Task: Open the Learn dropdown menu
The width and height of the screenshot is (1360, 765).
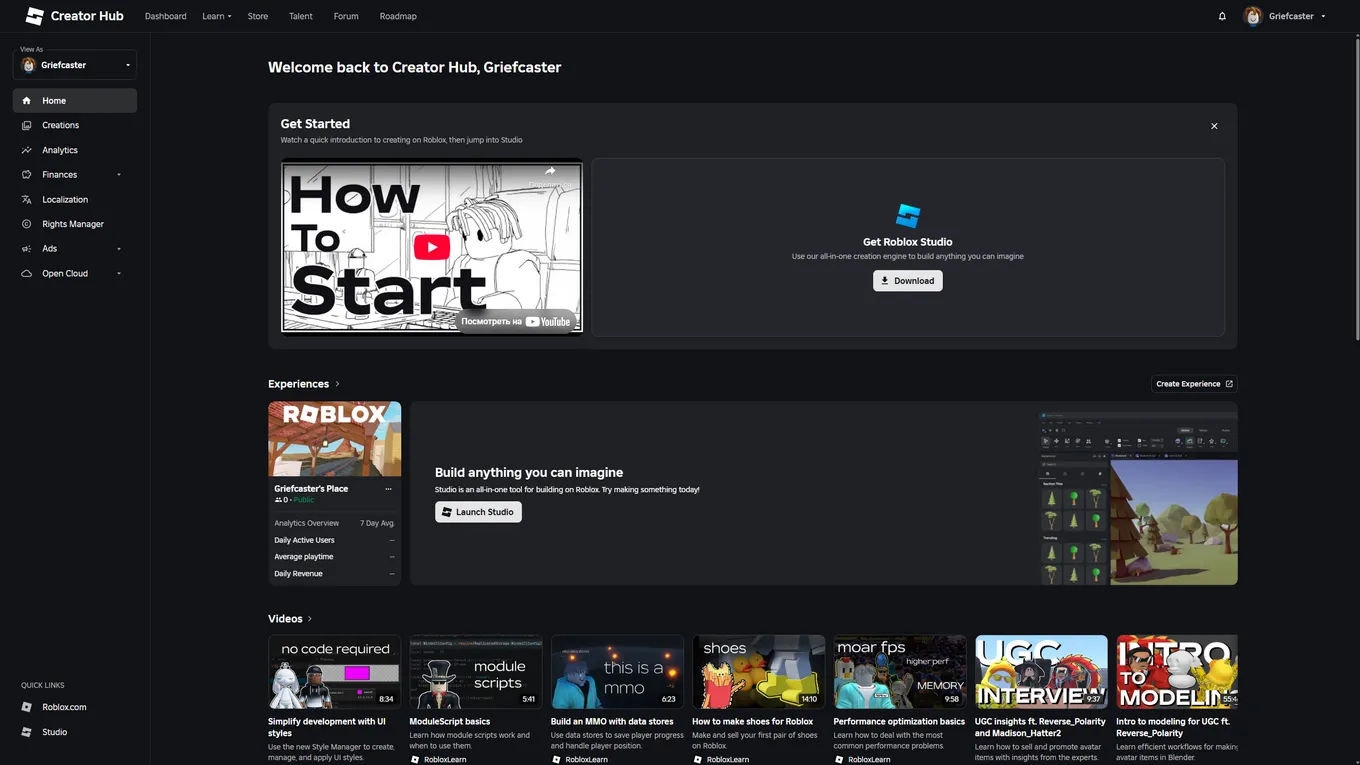Action: click(217, 16)
